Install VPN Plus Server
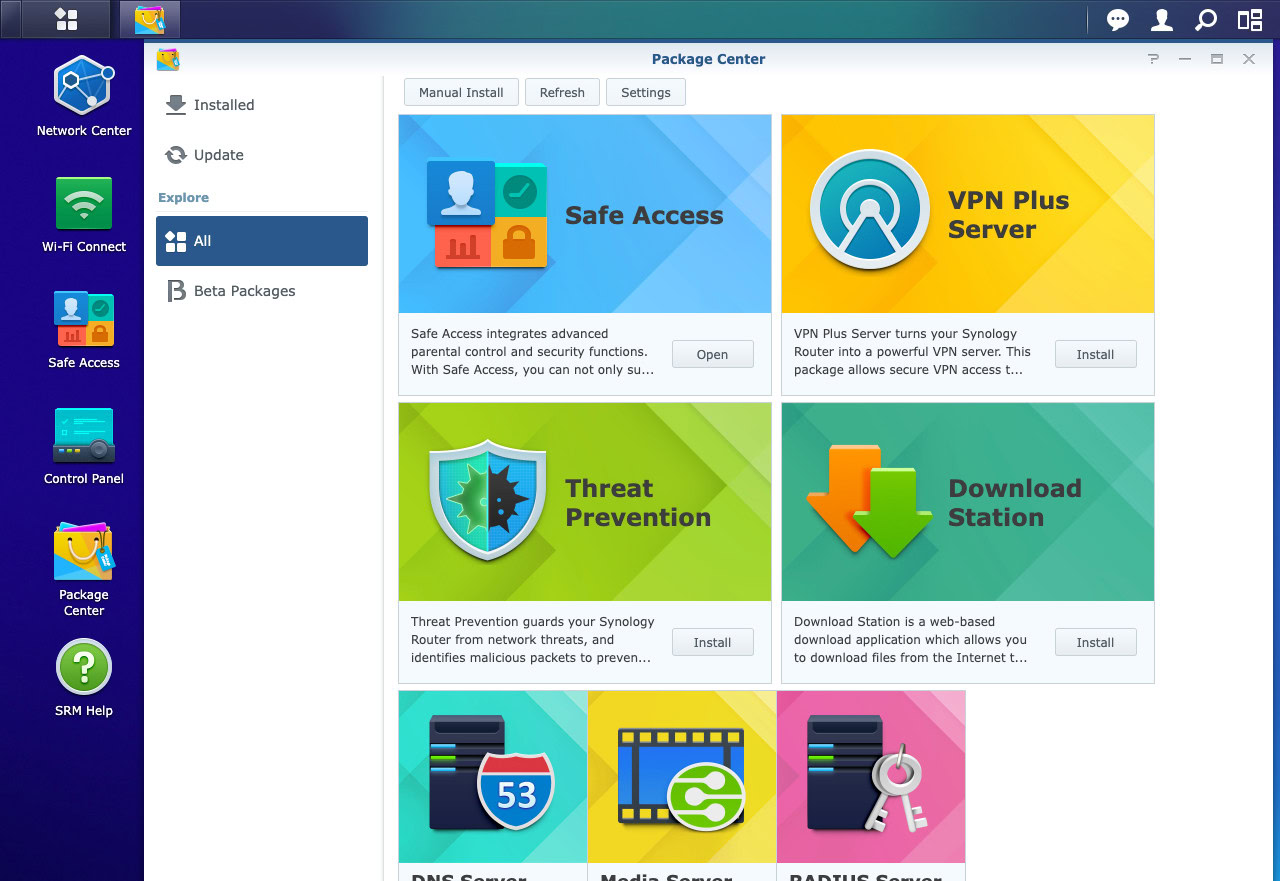1280x881 pixels. coord(1095,354)
